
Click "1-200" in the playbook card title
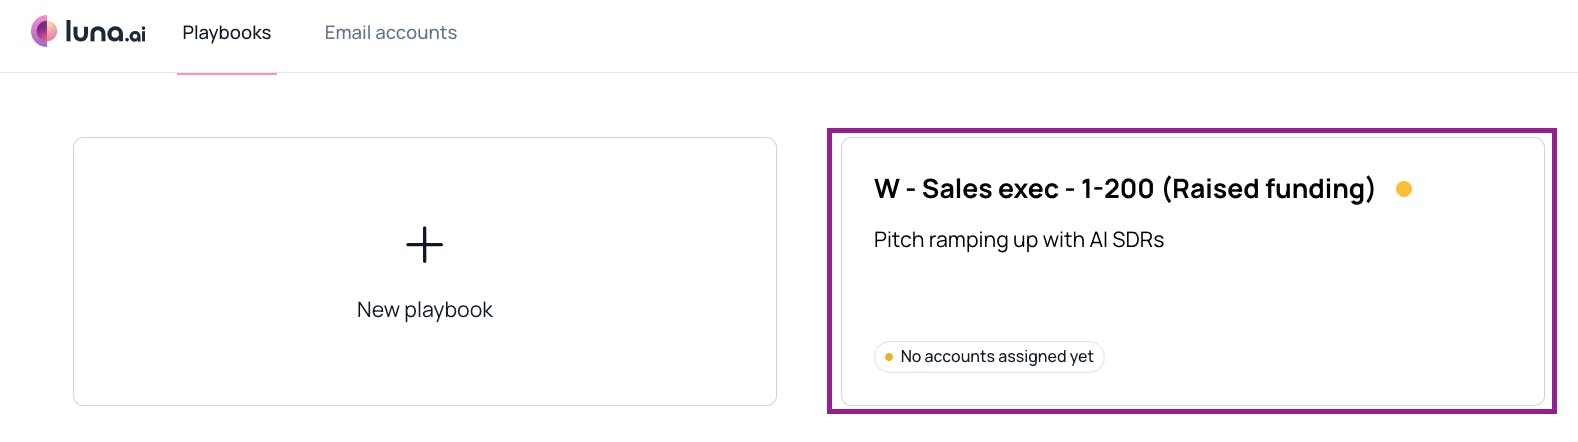coord(1117,189)
